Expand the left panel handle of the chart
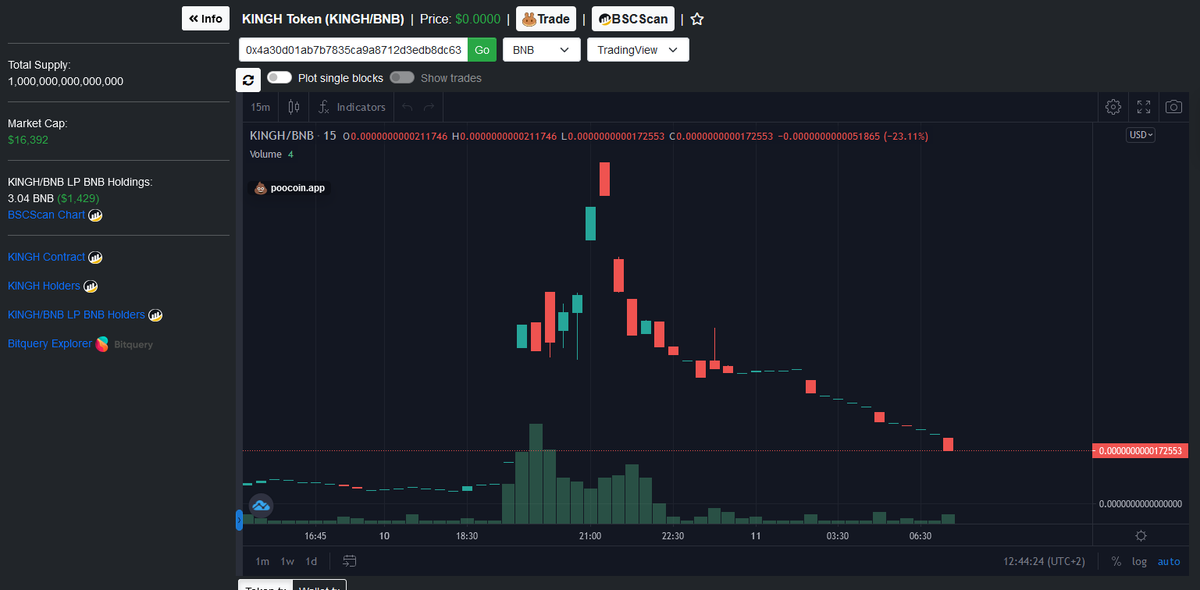This screenshot has height=590, width=1200. point(239,519)
